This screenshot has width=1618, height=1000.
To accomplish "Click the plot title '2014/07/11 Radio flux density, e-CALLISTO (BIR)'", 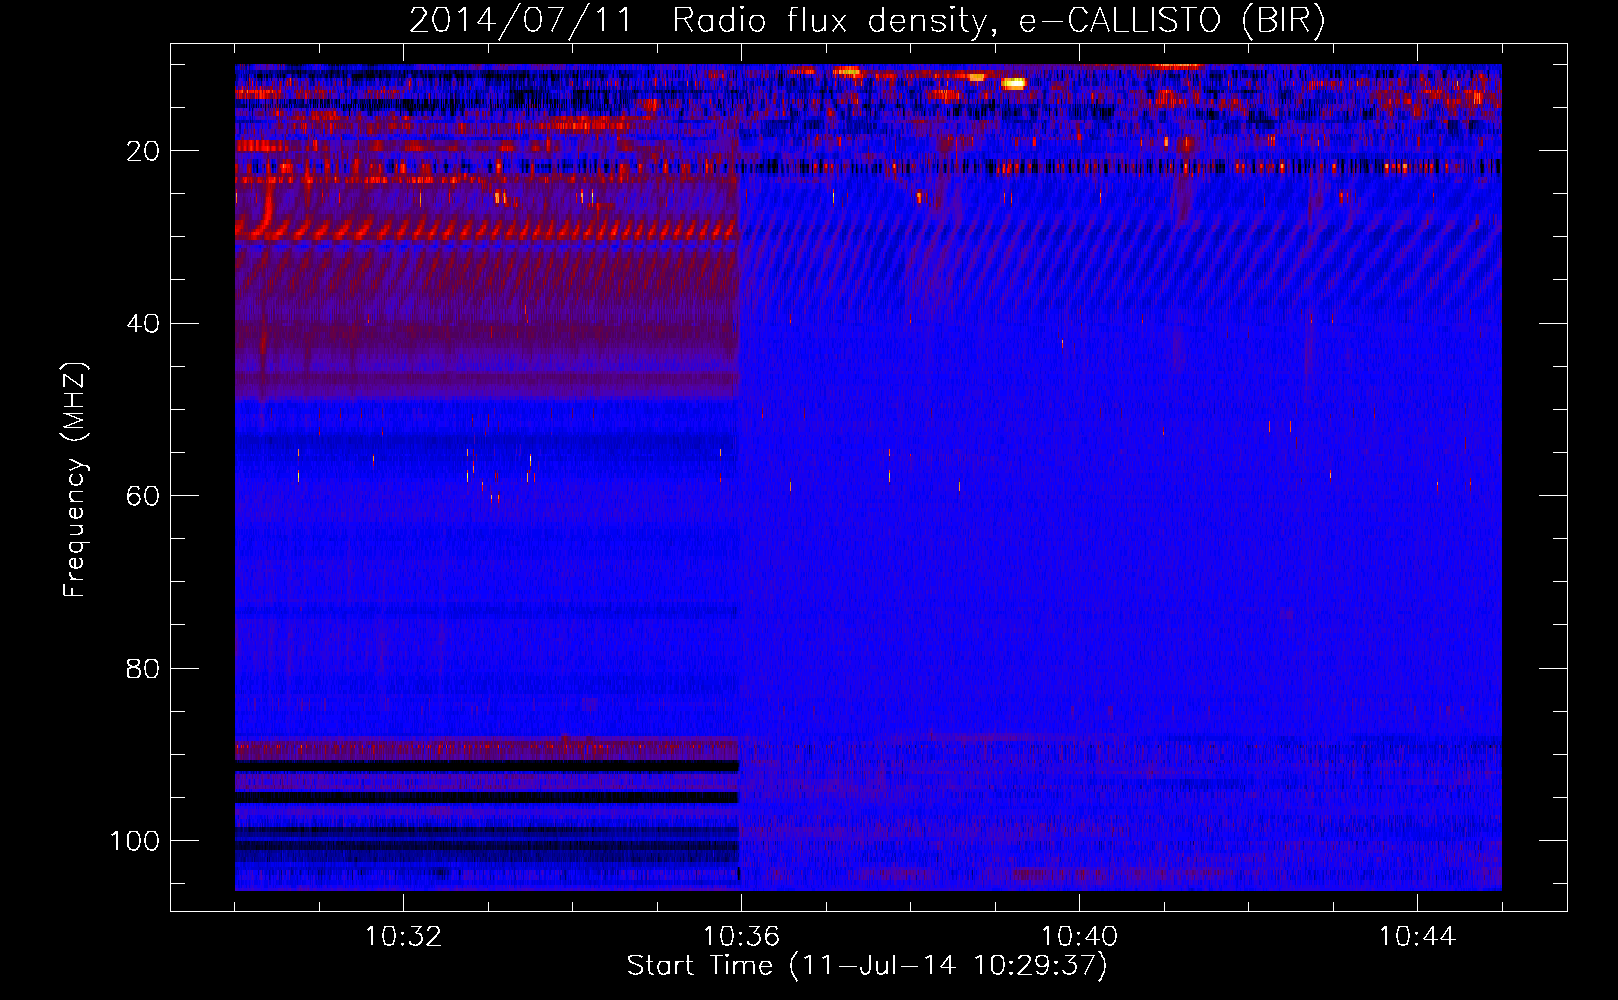I will 867,20.
